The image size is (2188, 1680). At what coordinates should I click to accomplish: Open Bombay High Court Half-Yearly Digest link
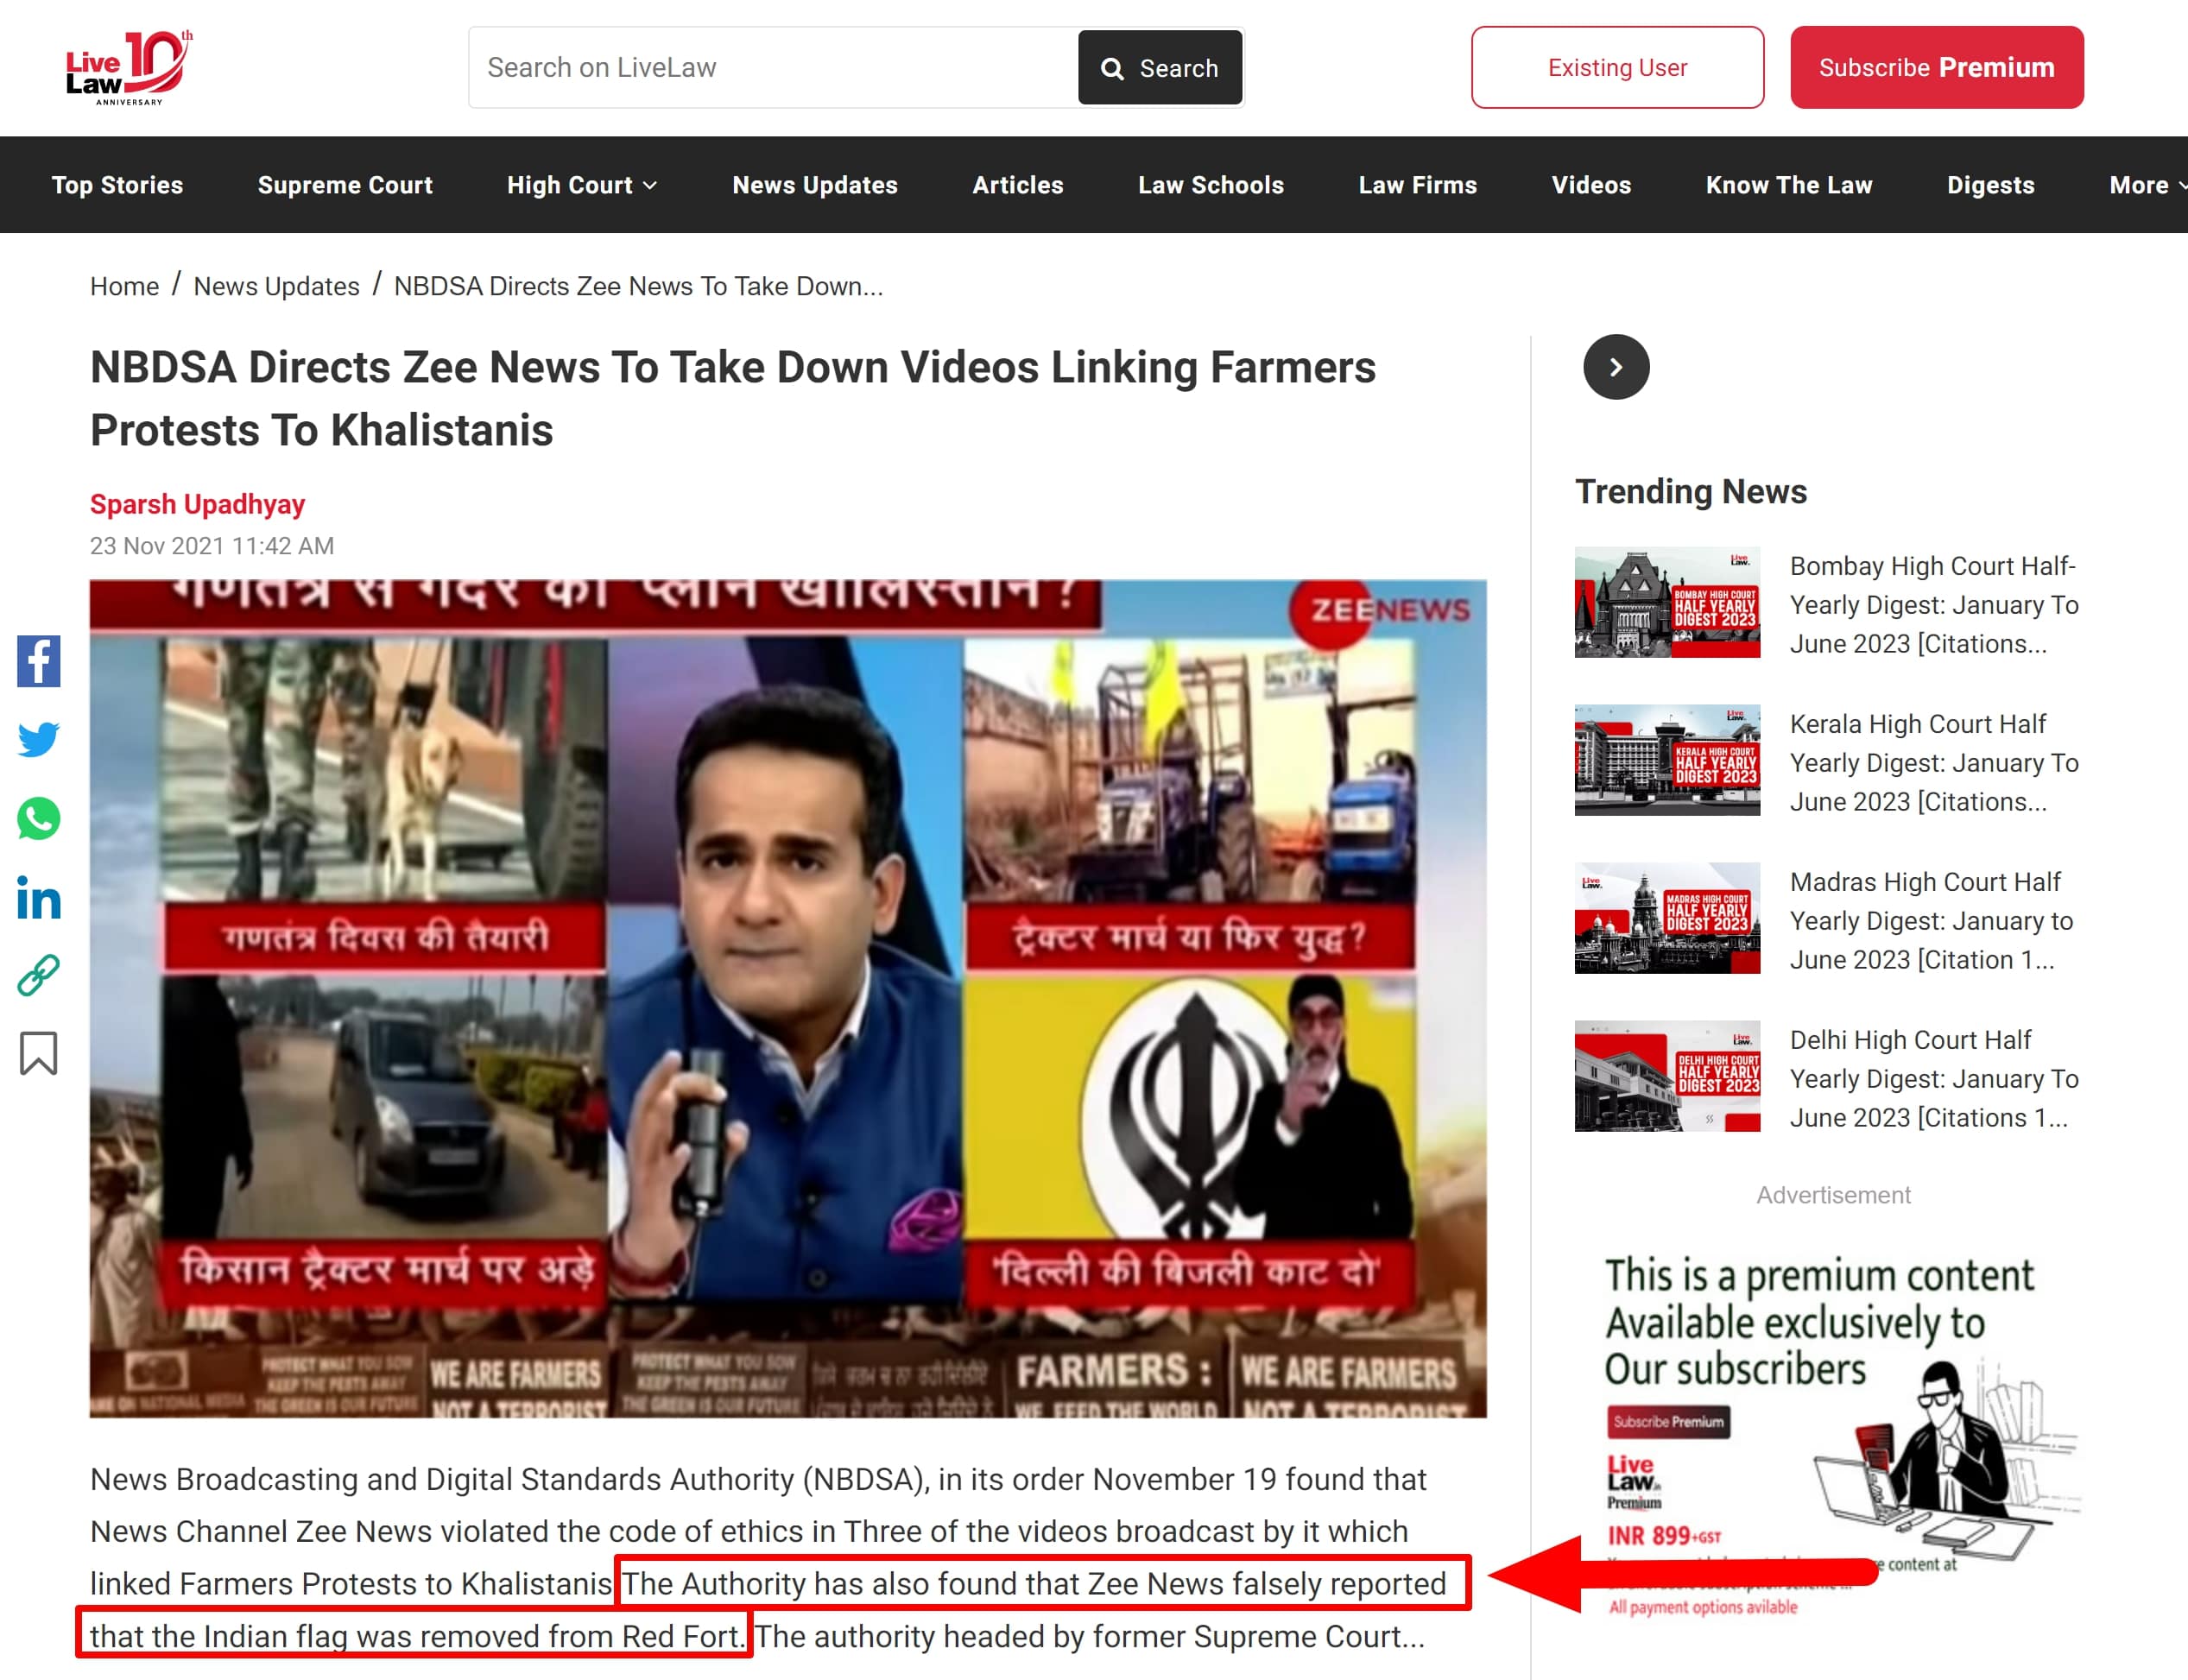point(1933,605)
